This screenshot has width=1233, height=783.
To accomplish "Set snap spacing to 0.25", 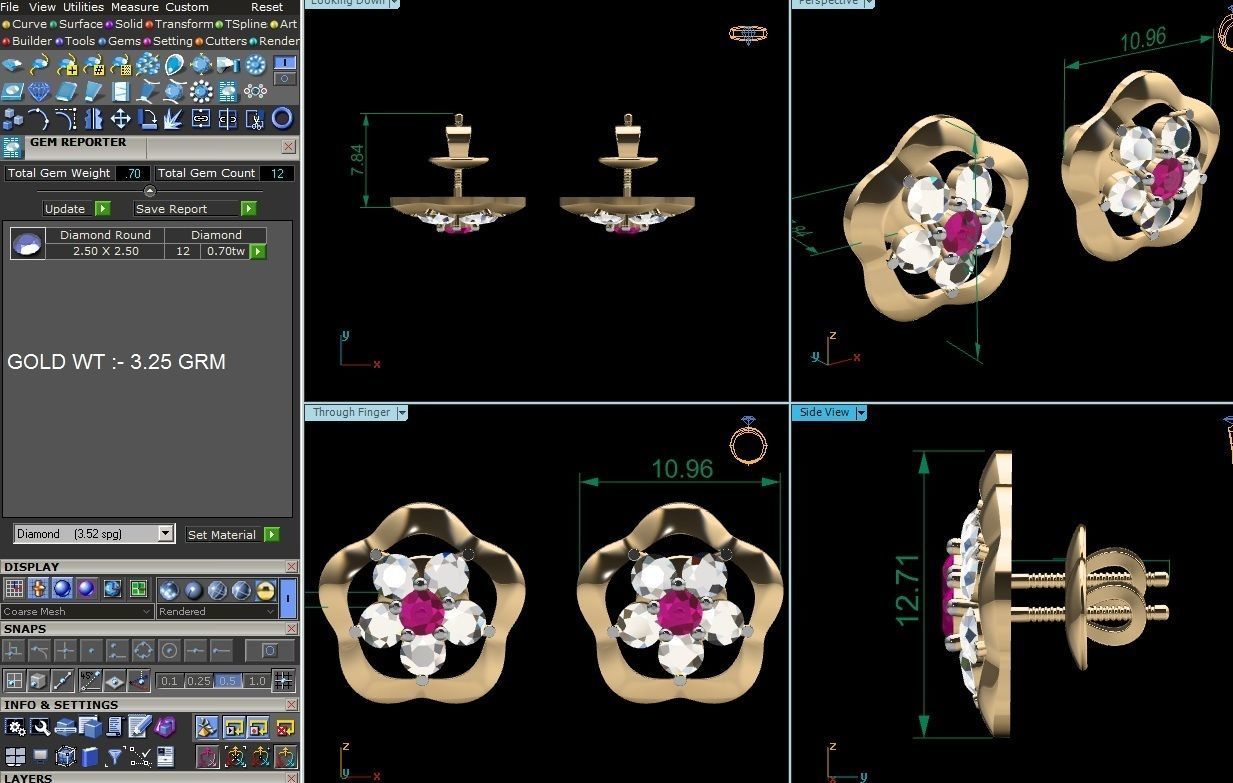I will click(x=199, y=681).
